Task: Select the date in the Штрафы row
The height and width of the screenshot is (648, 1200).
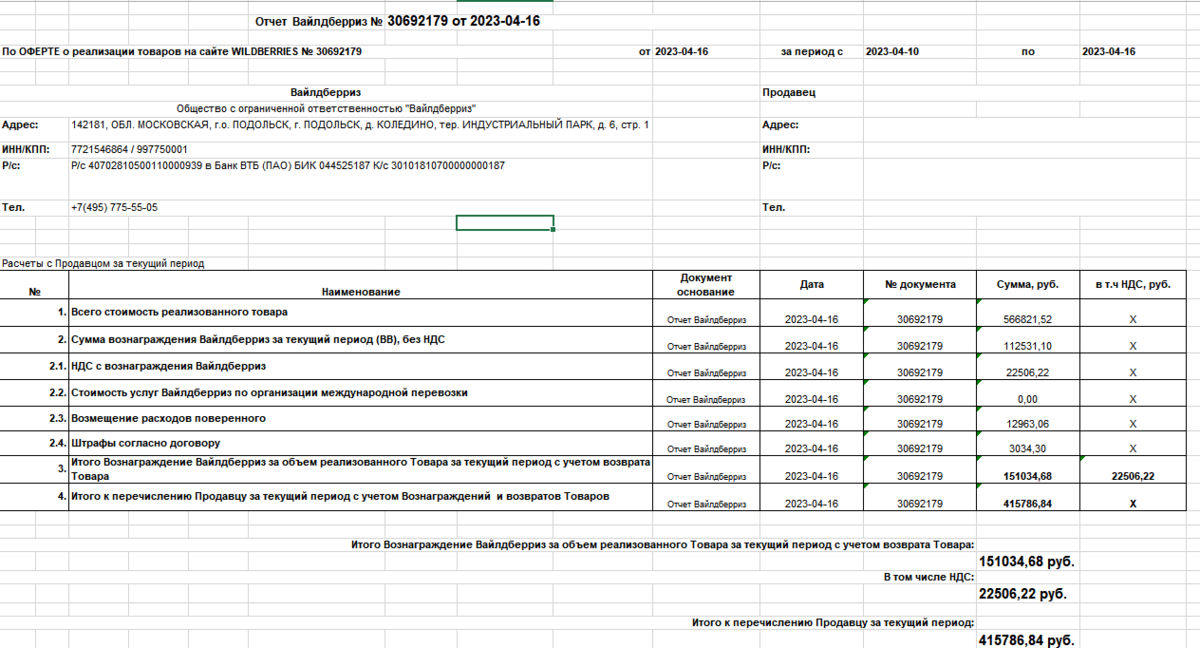Action: point(811,448)
